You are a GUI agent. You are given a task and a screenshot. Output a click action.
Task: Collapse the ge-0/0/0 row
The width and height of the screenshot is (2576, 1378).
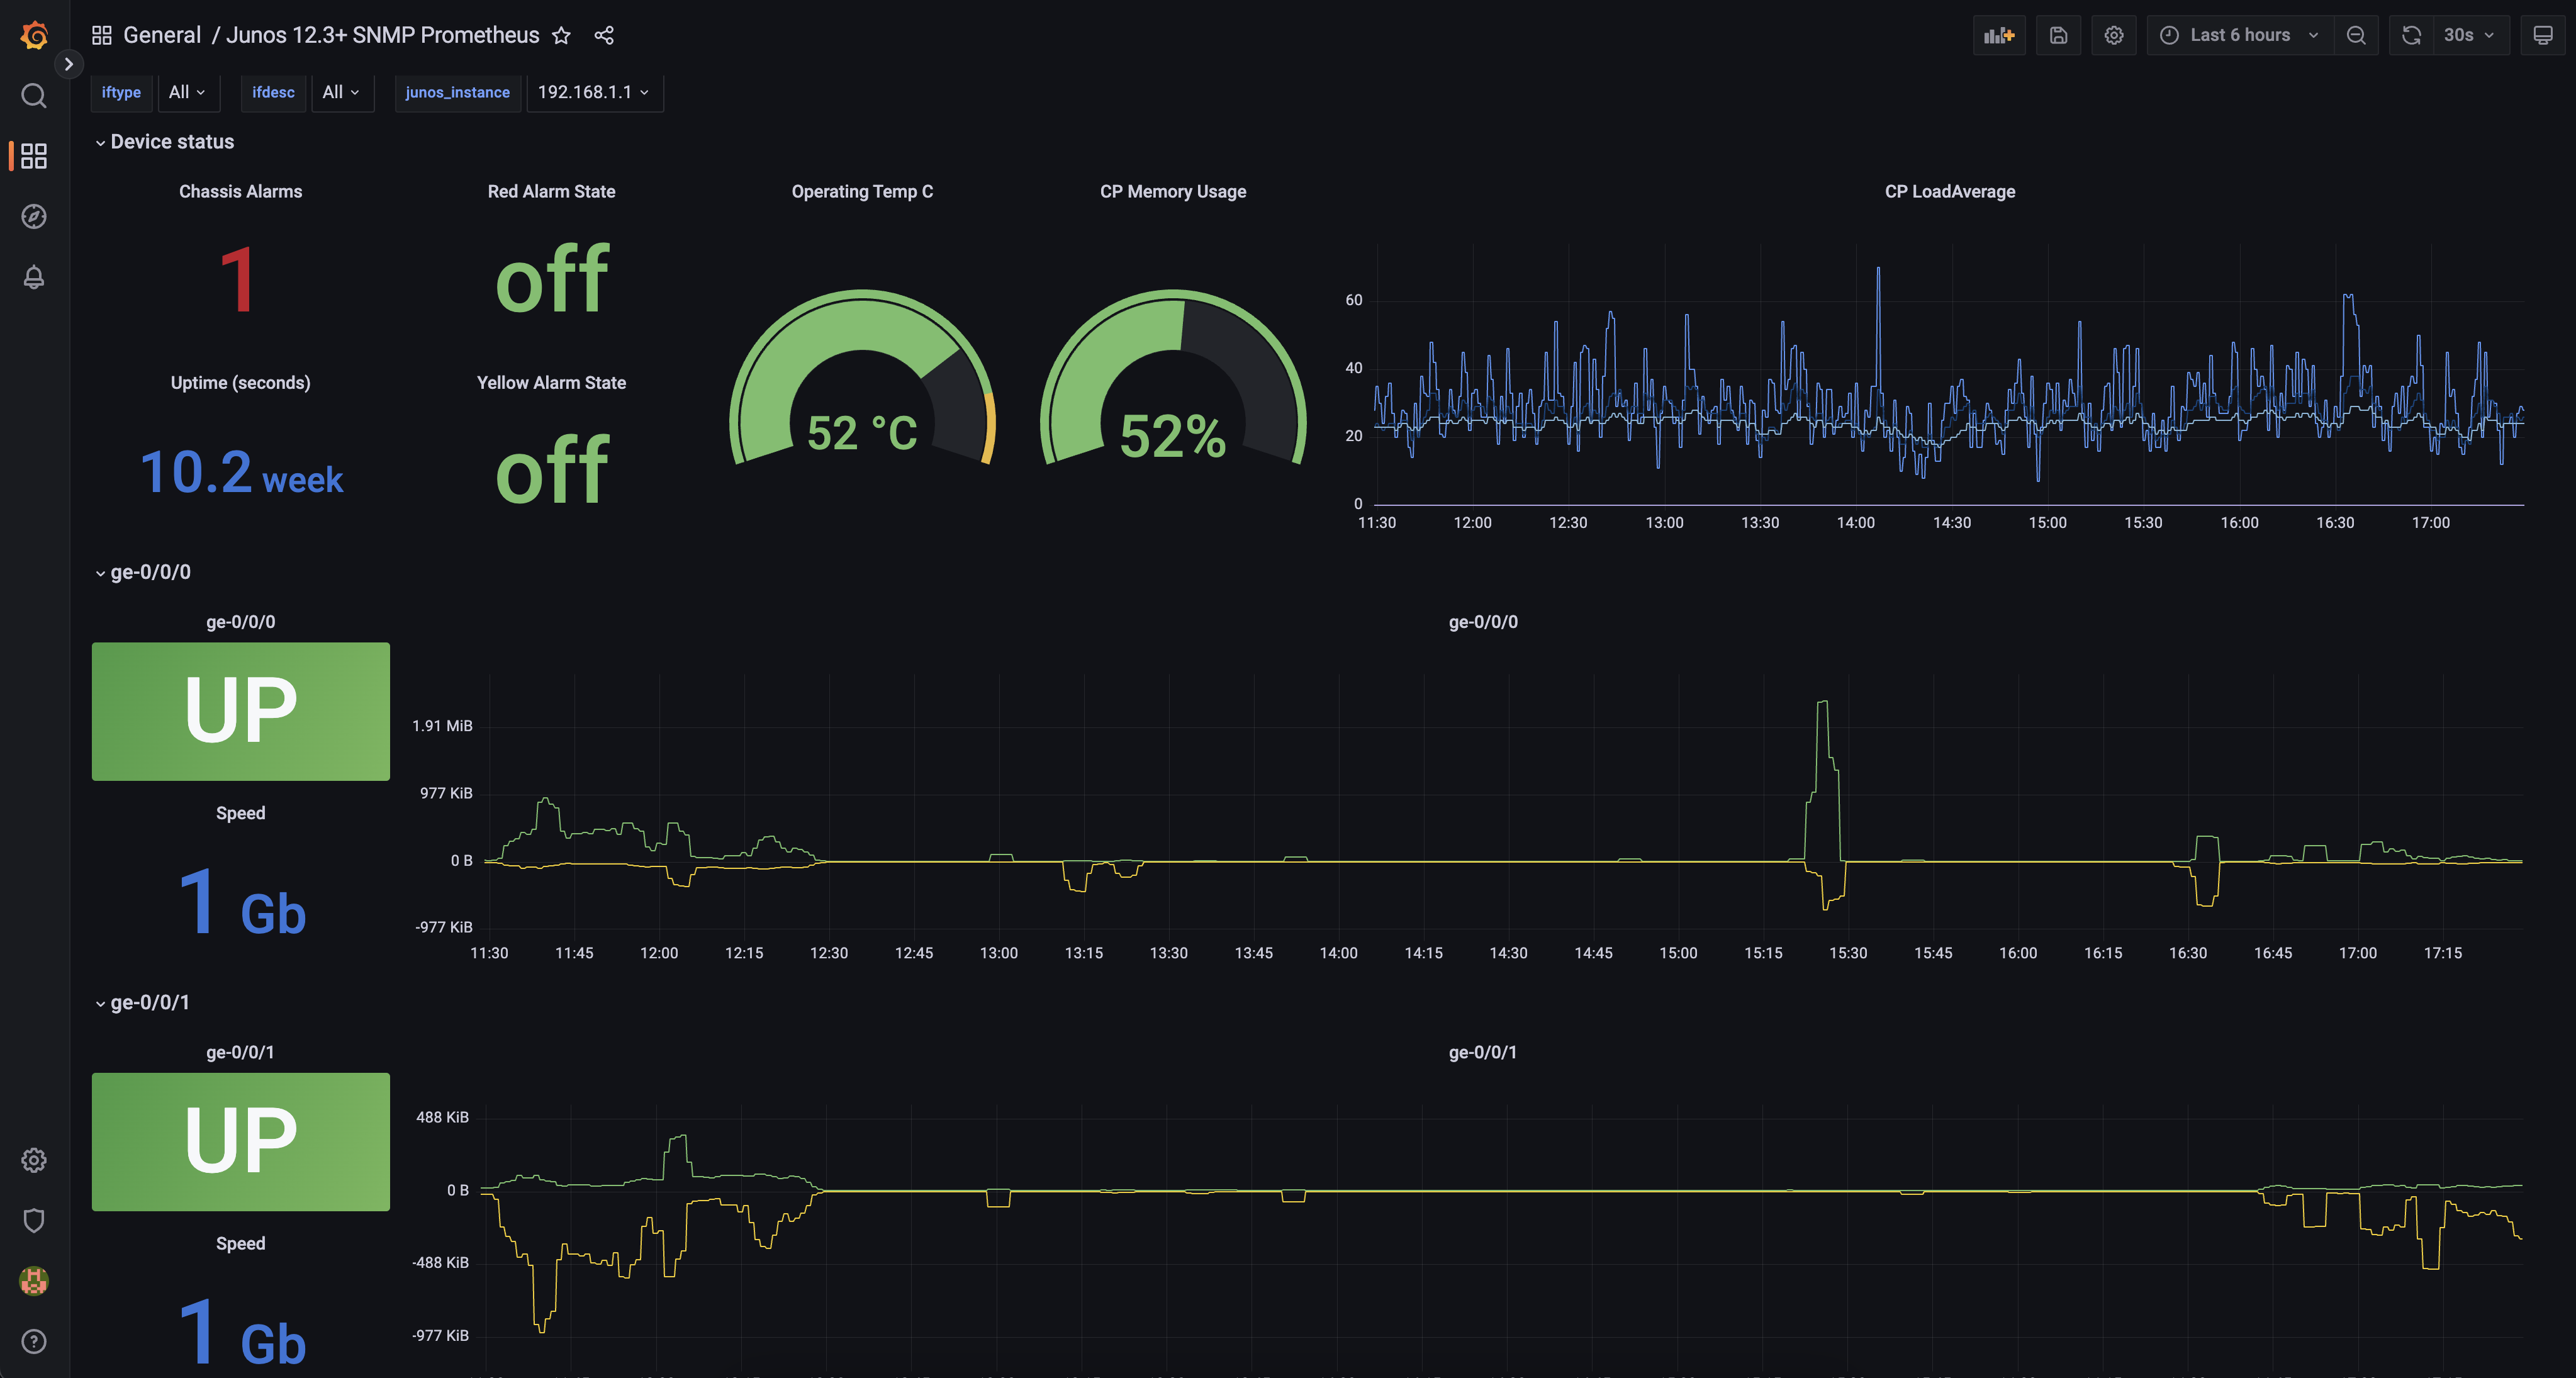143,572
